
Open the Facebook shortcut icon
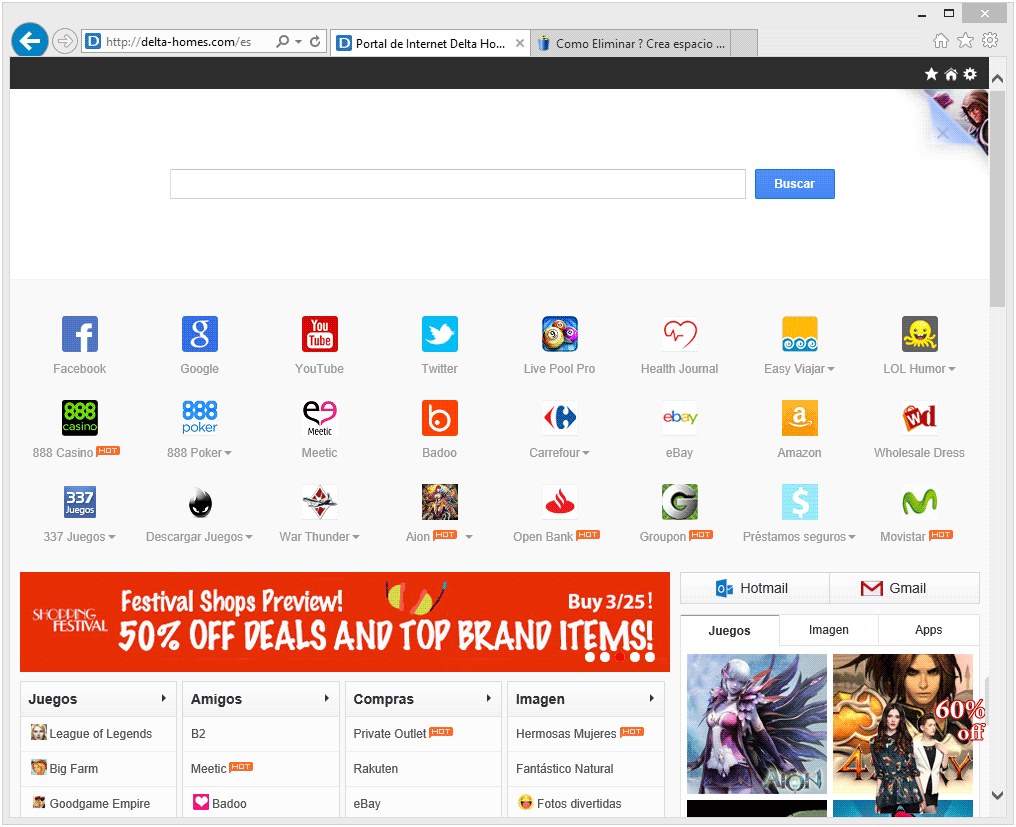tap(80, 334)
